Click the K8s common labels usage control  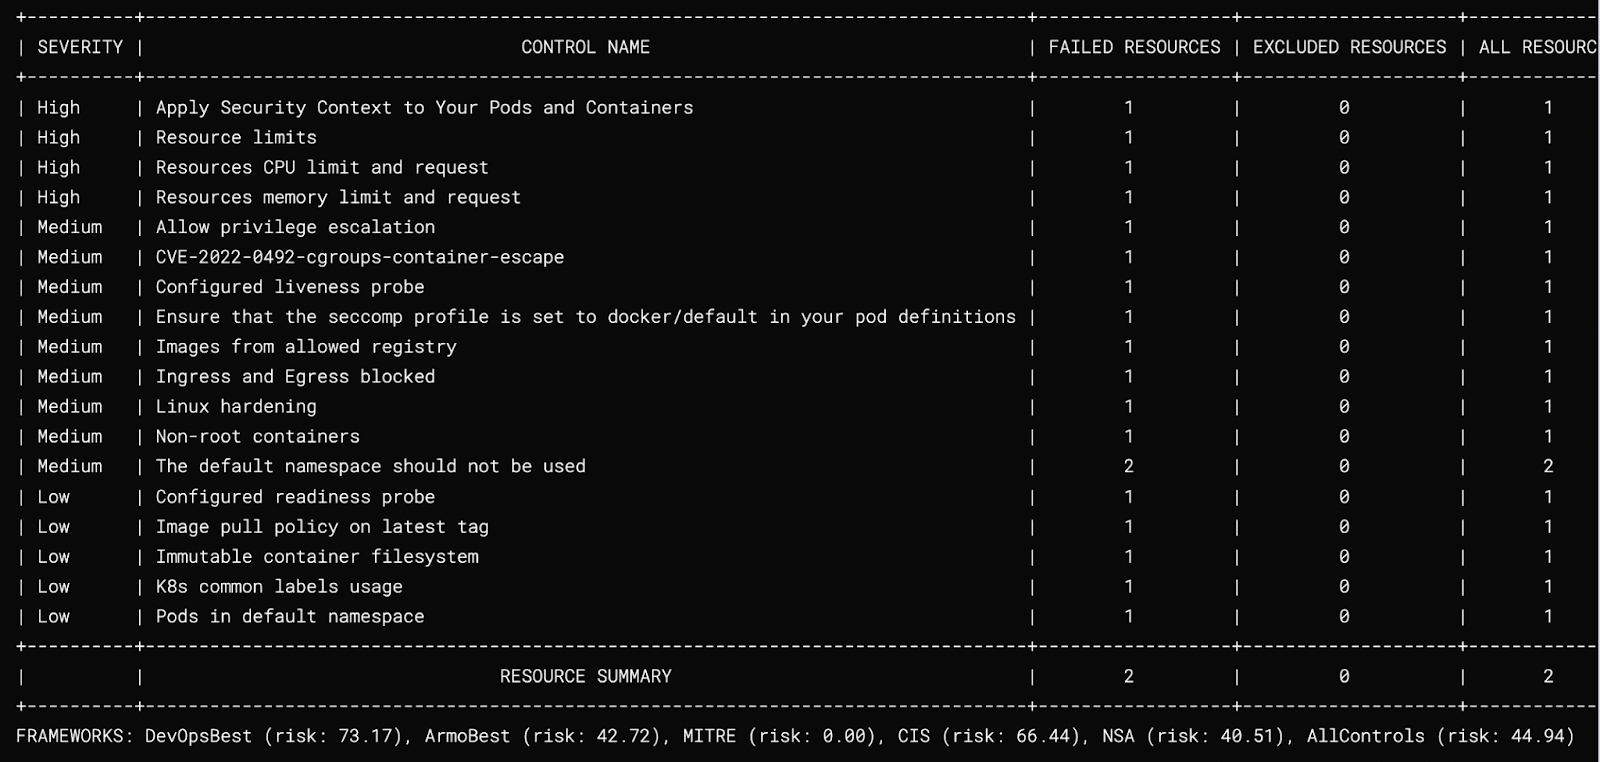pyautogui.click(x=279, y=587)
